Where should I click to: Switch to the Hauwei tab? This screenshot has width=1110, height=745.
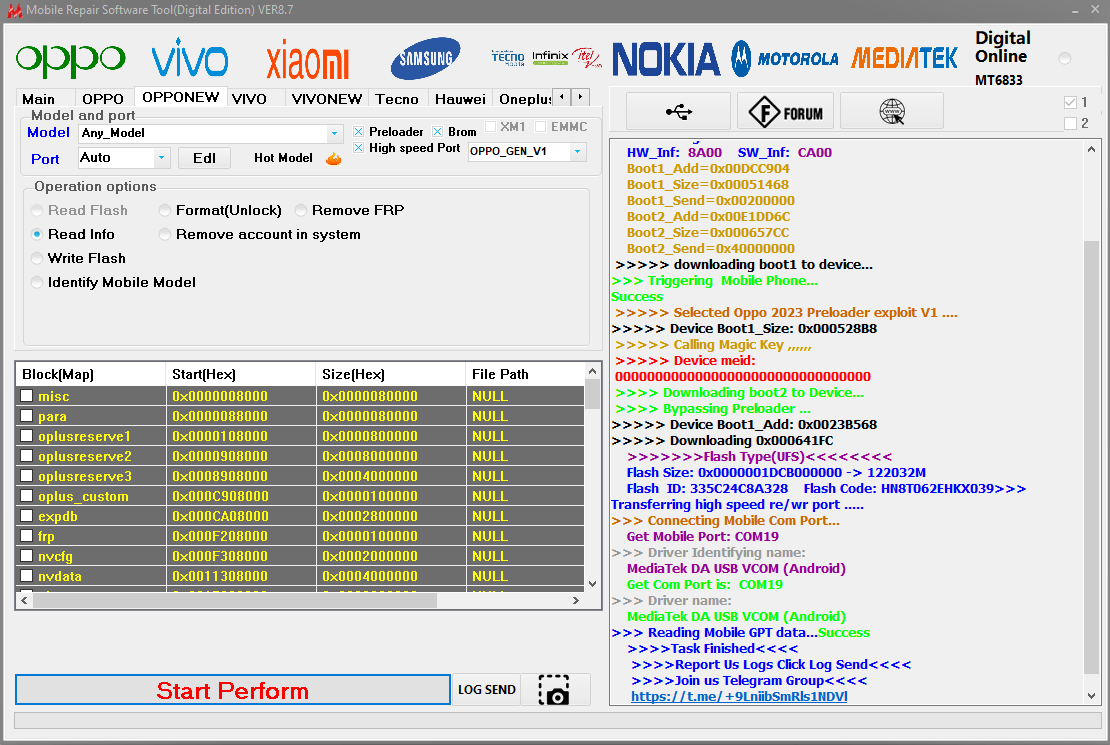[460, 98]
